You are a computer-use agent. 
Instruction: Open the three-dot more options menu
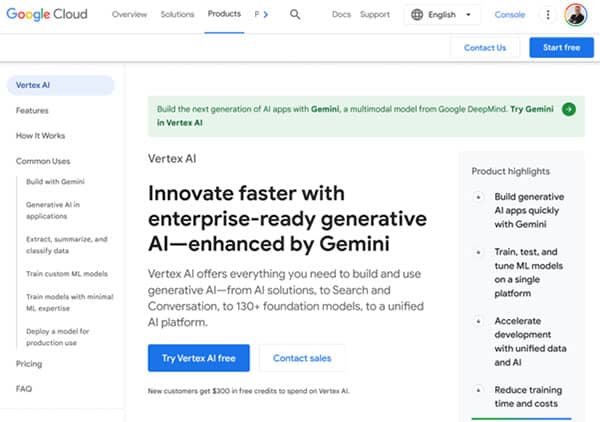click(548, 15)
